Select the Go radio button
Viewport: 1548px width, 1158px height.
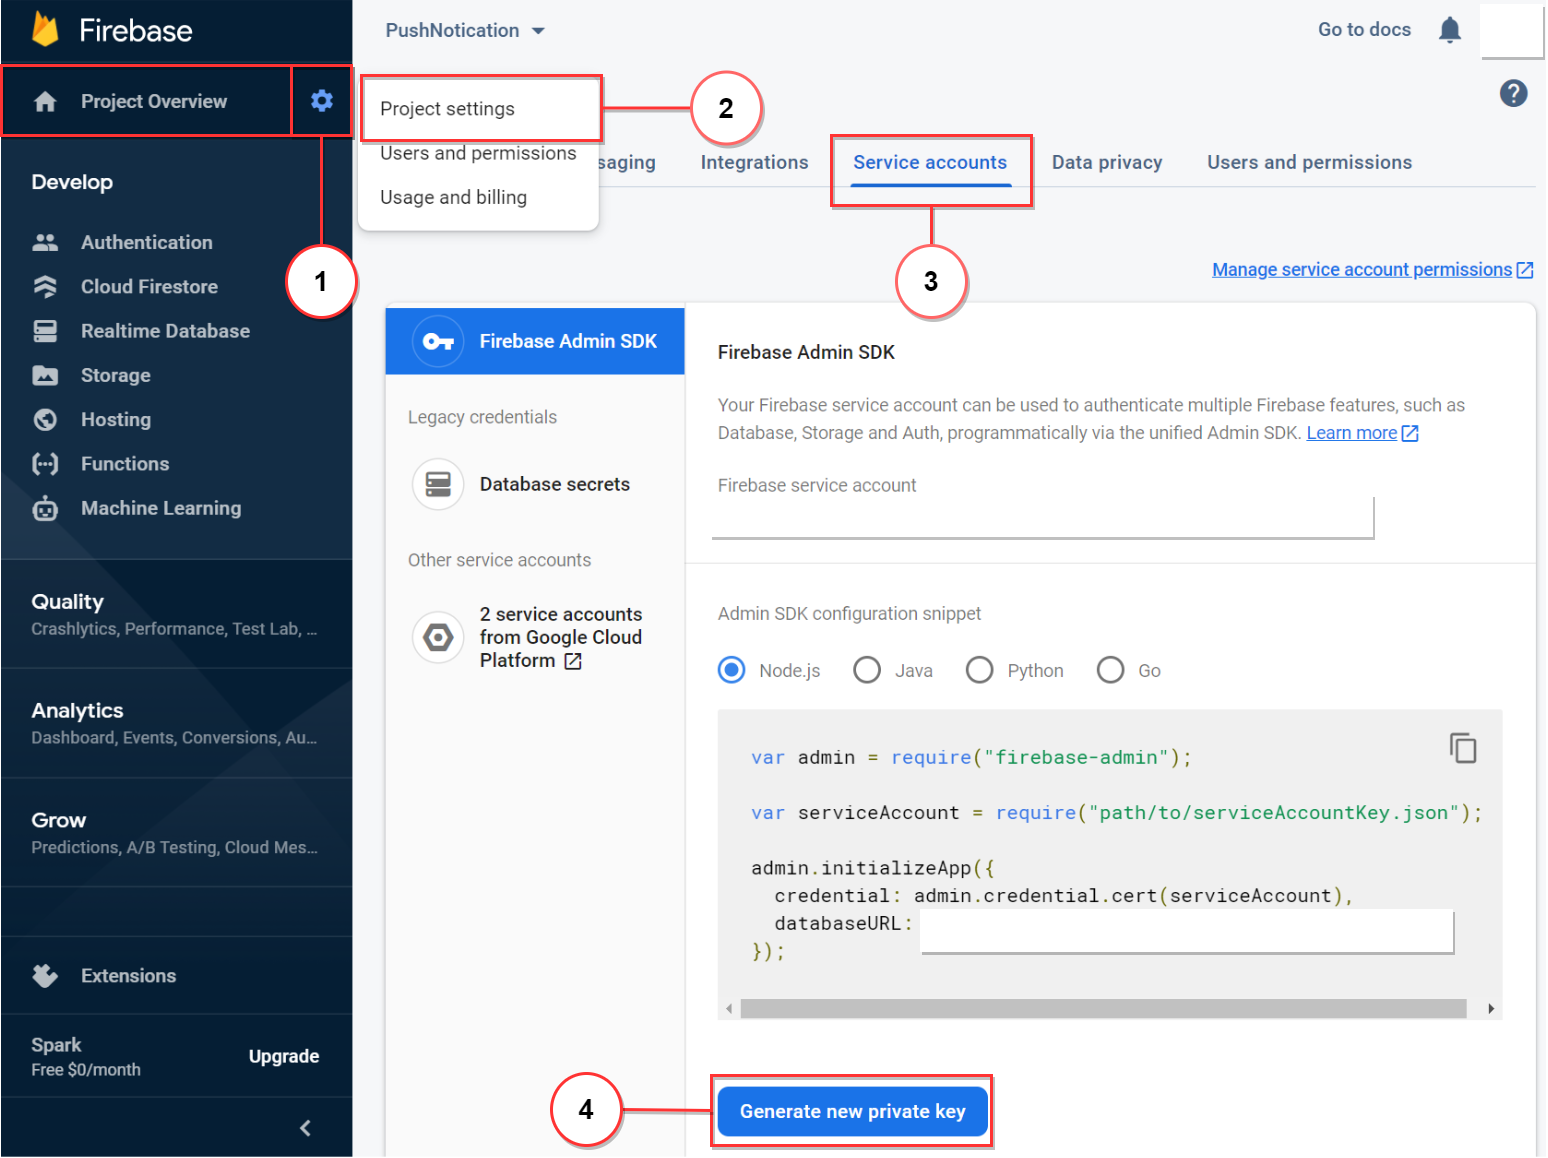(1110, 670)
